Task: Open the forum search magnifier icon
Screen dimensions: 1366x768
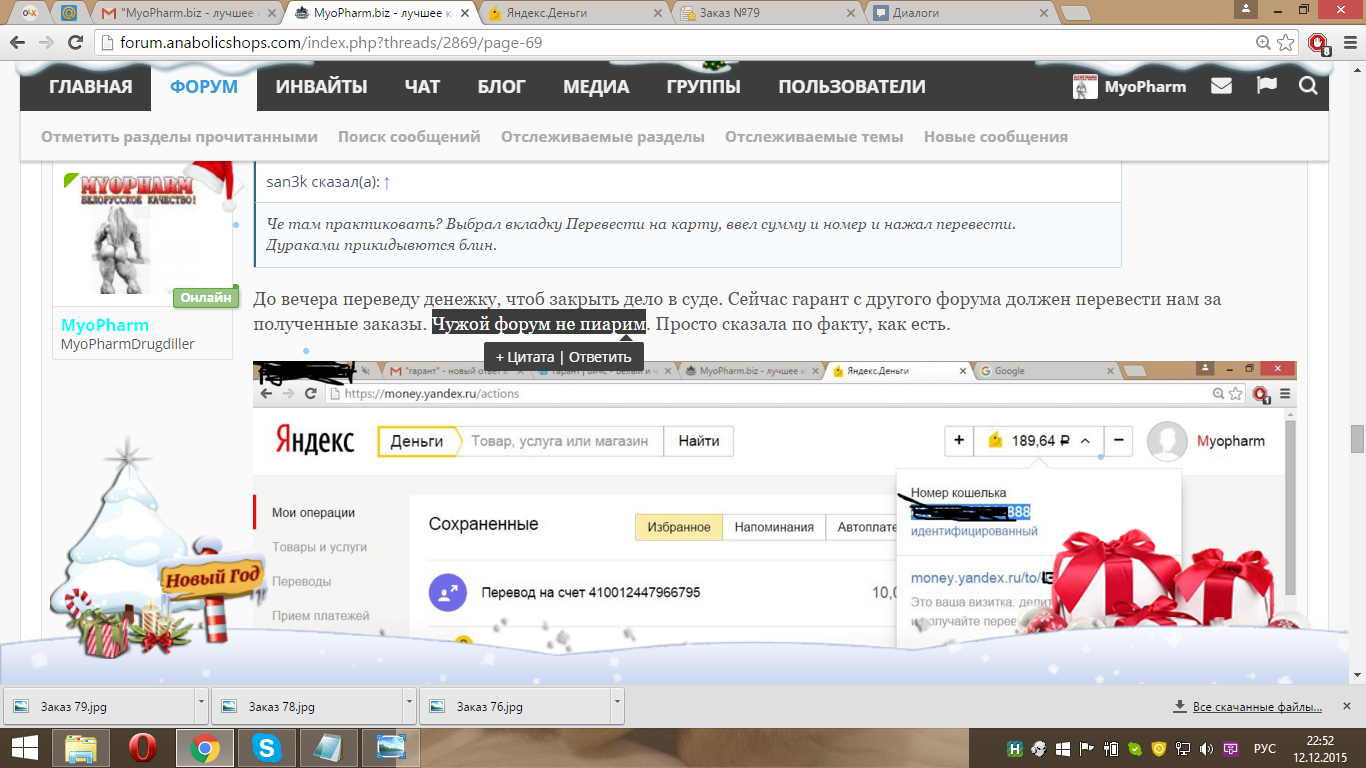Action: pos(1308,86)
